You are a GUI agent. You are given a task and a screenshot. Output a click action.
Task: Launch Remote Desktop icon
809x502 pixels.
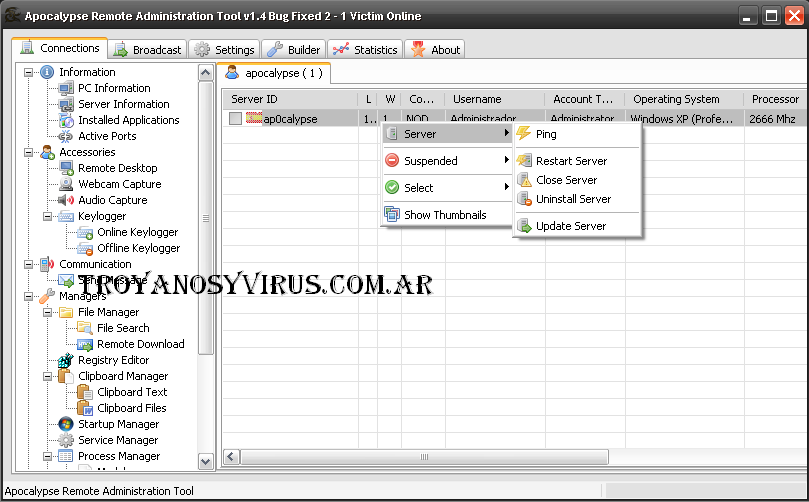click(x=66, y=168)
